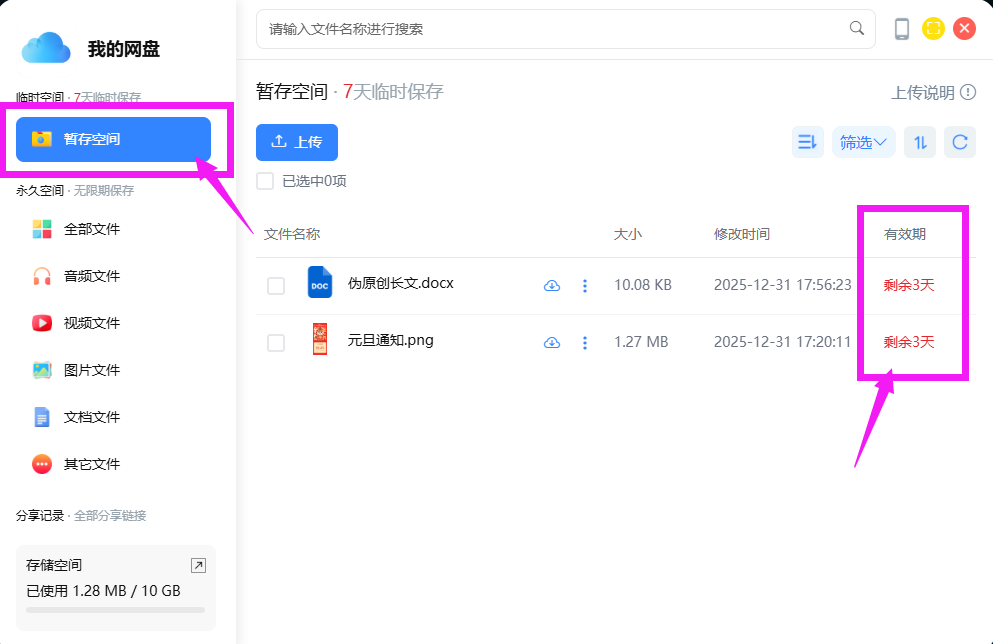This screenshot has width=993, height=644.
Task: Click the download icon for 元旦通知.png
Action: click(552, 343)
